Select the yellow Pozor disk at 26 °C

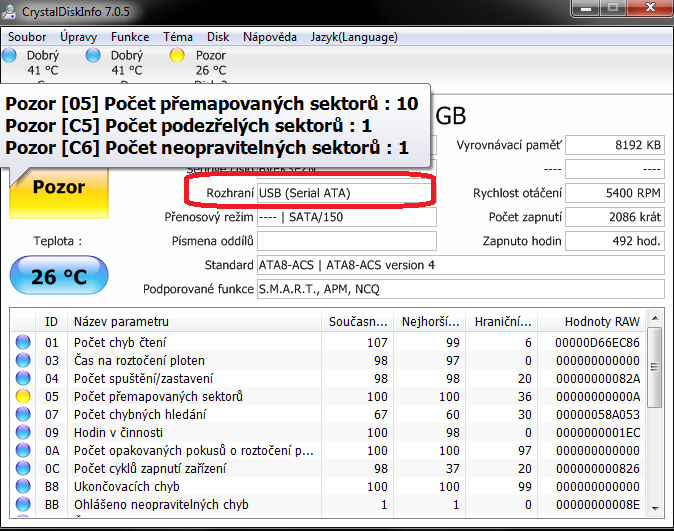[199, 63]
